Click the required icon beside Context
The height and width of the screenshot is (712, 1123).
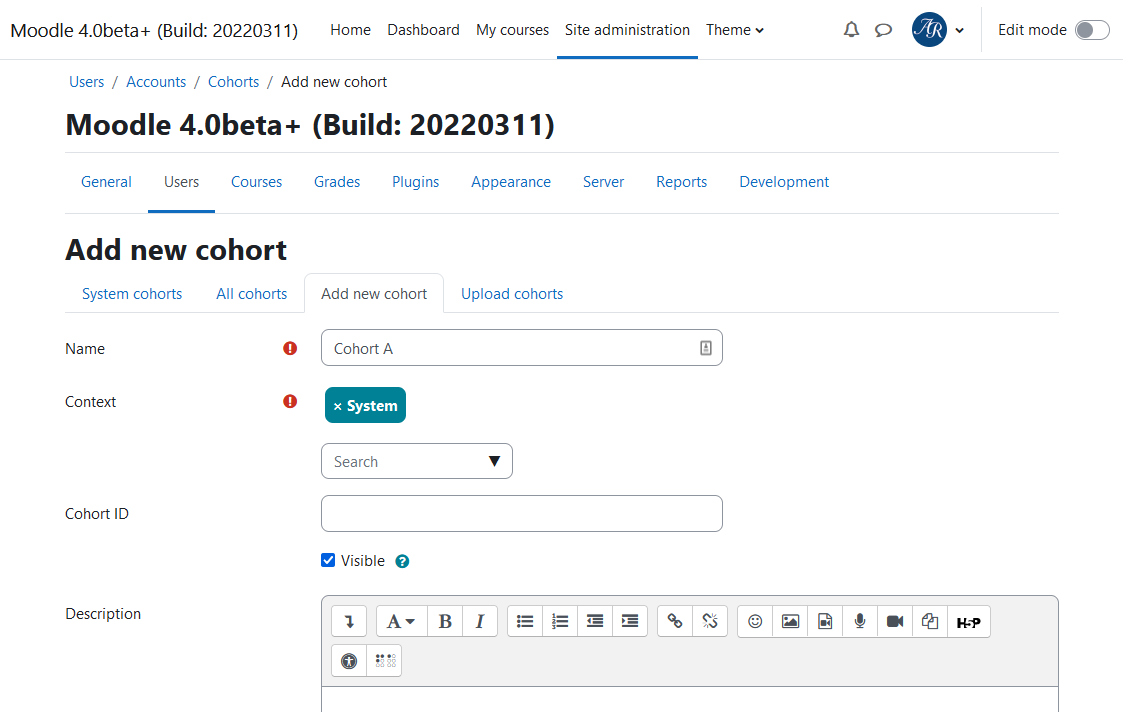290,401
